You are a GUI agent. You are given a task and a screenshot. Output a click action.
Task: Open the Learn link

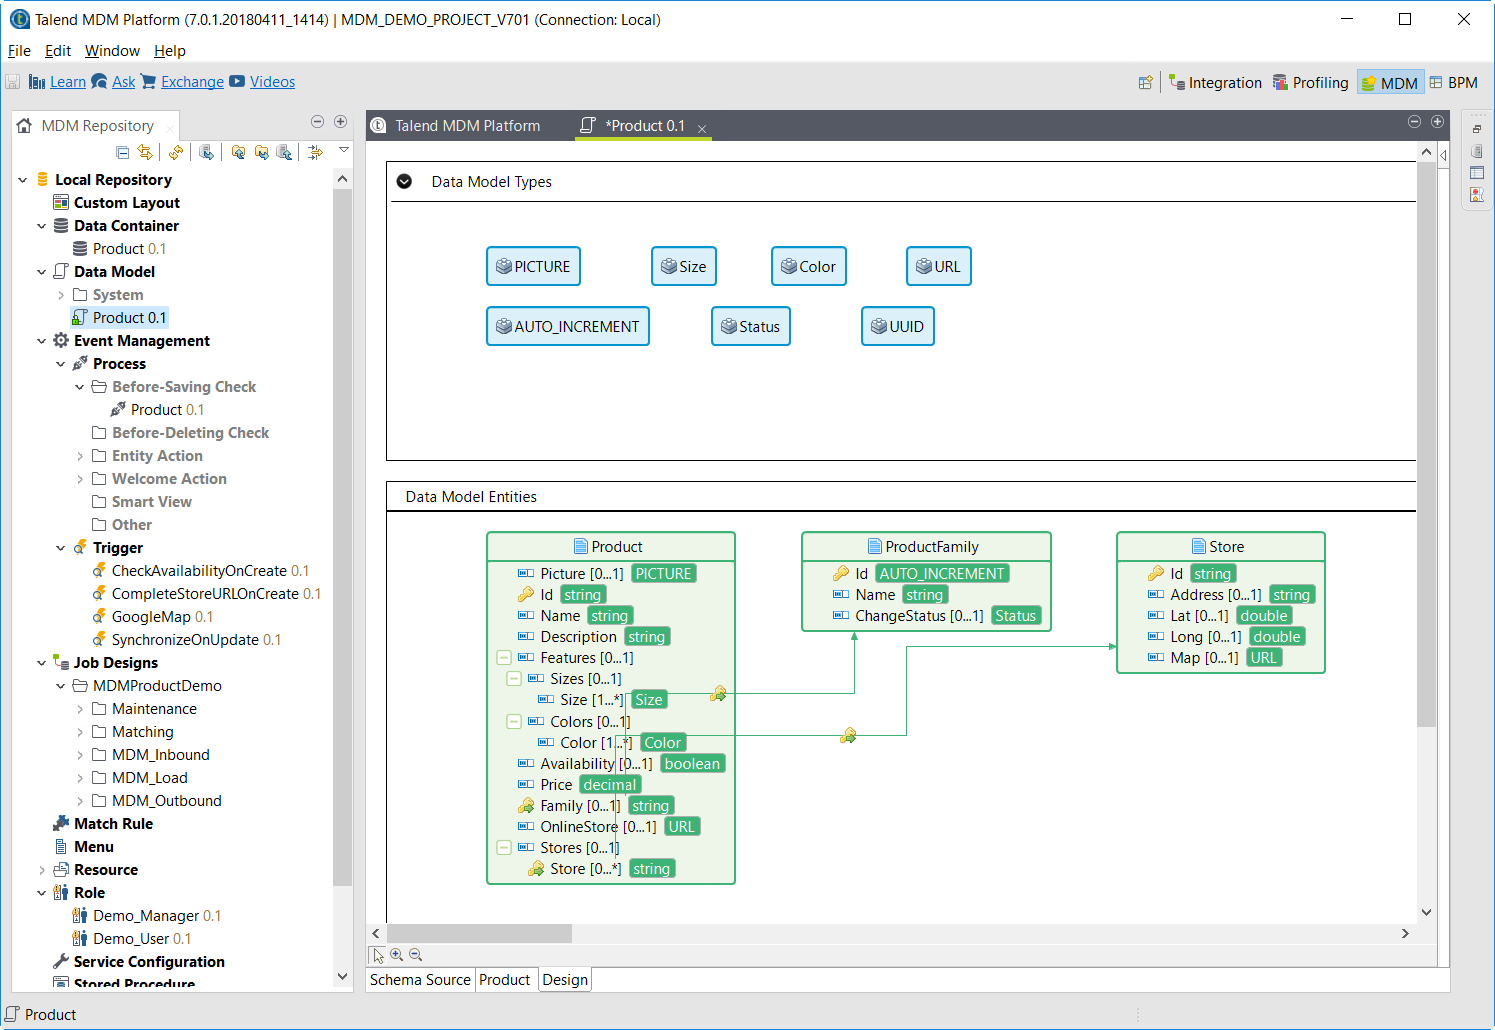[x=68, y=82]
